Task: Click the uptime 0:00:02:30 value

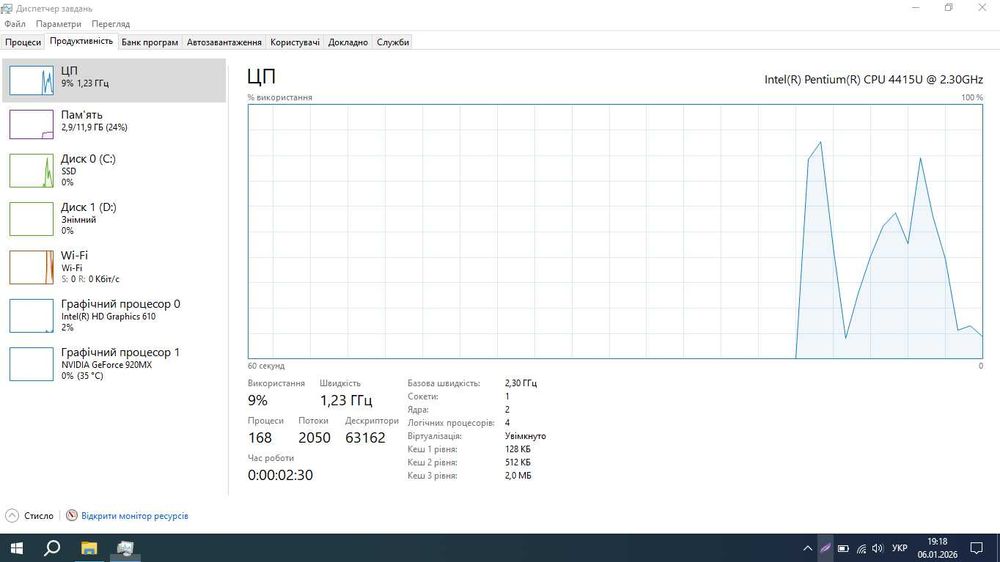Action: point(280,475)
